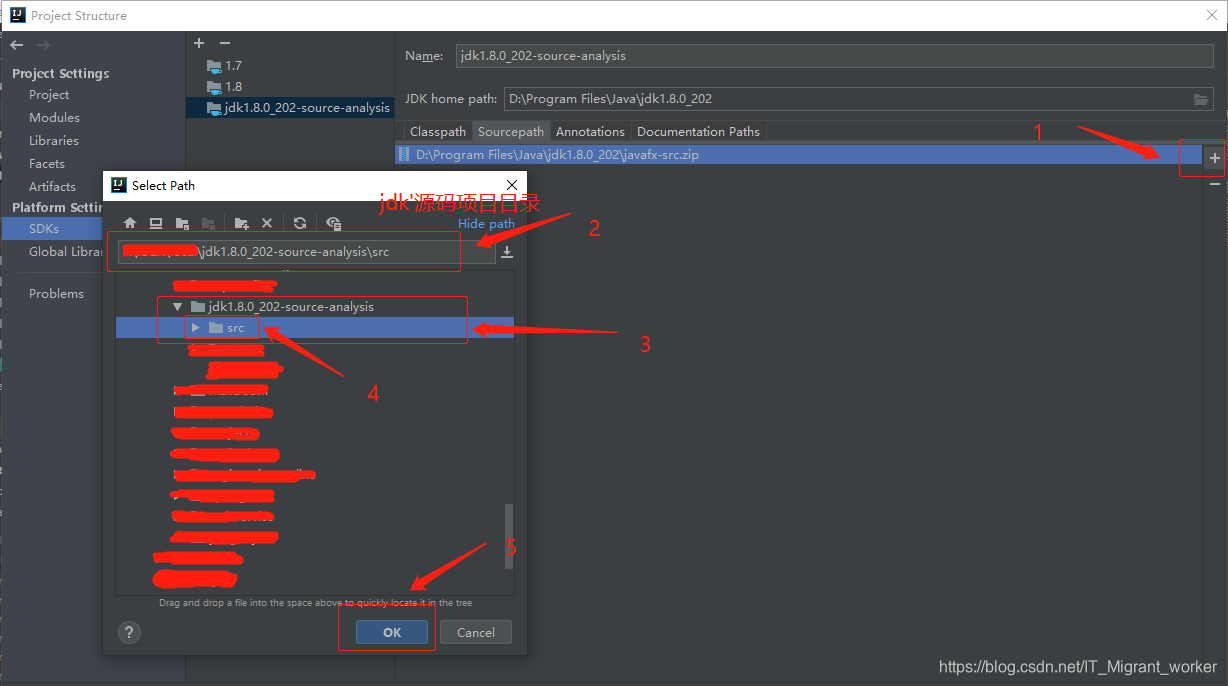Add a new SDK with plus icon
The width and height of the screenshot is (1228, 686).
click(199, 43)
